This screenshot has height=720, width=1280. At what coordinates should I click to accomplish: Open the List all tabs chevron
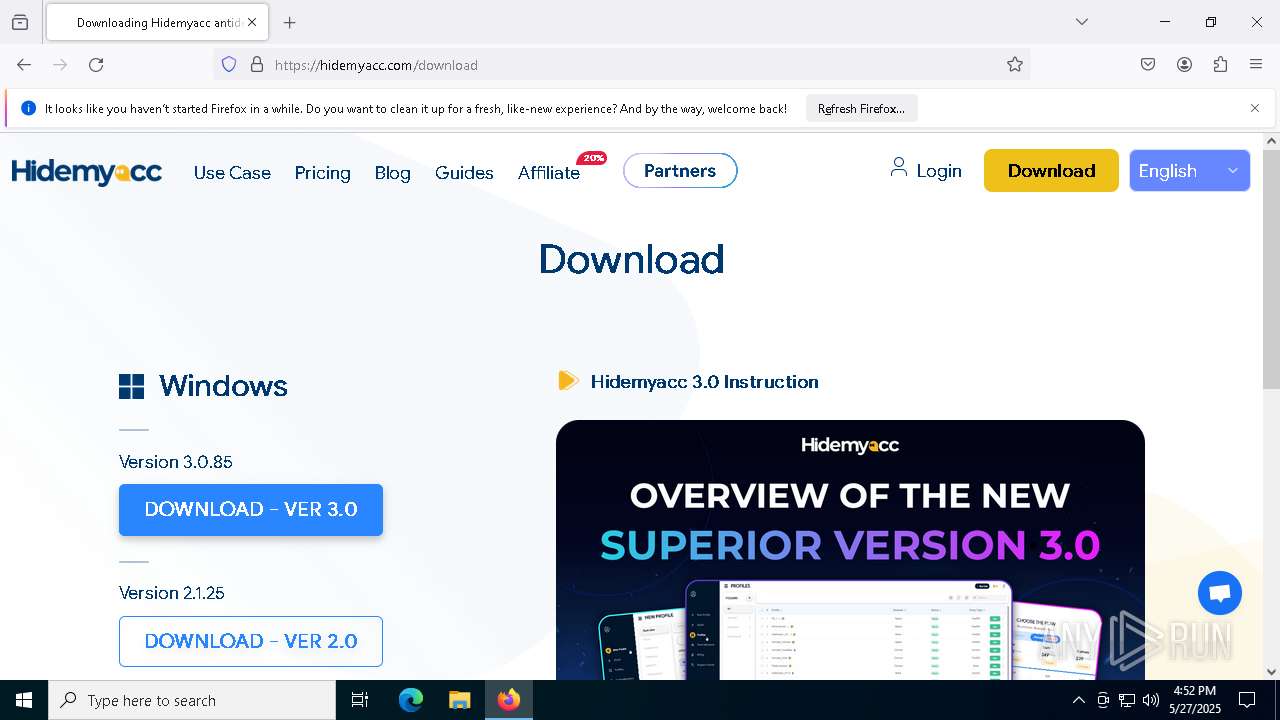tap(1081, 22)
